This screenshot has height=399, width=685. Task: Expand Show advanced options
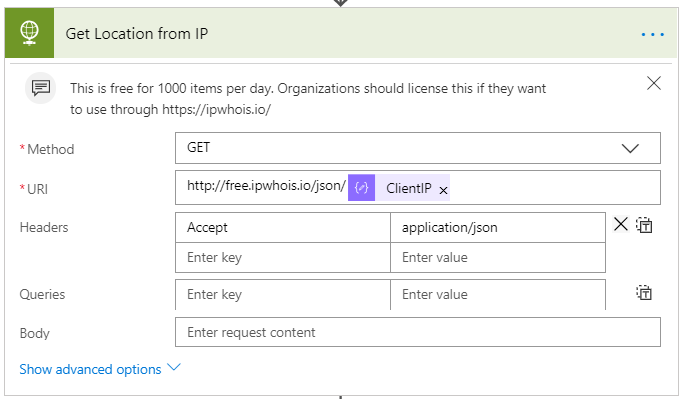[100, 369]
